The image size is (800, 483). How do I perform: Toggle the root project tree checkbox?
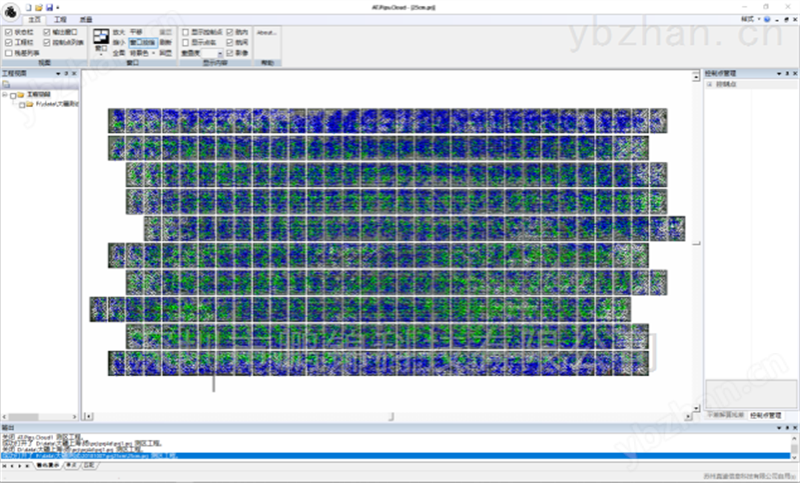pos(13,95)
